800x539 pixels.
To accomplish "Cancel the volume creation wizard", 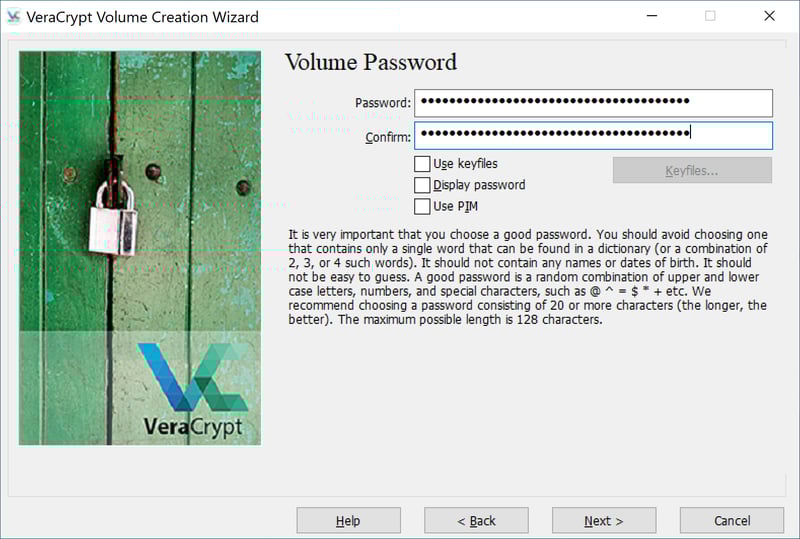I will (732, 521).
